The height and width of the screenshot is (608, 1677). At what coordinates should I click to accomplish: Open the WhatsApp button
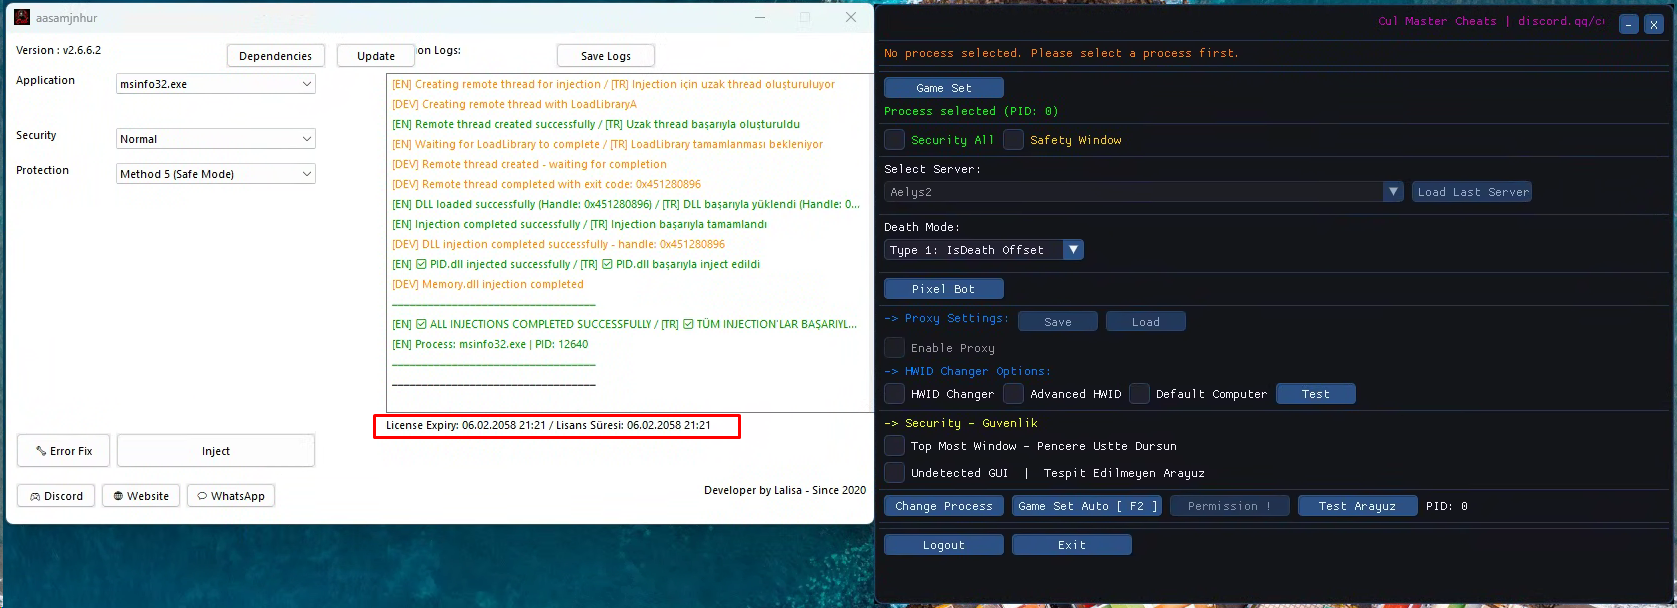pos(231,496)
